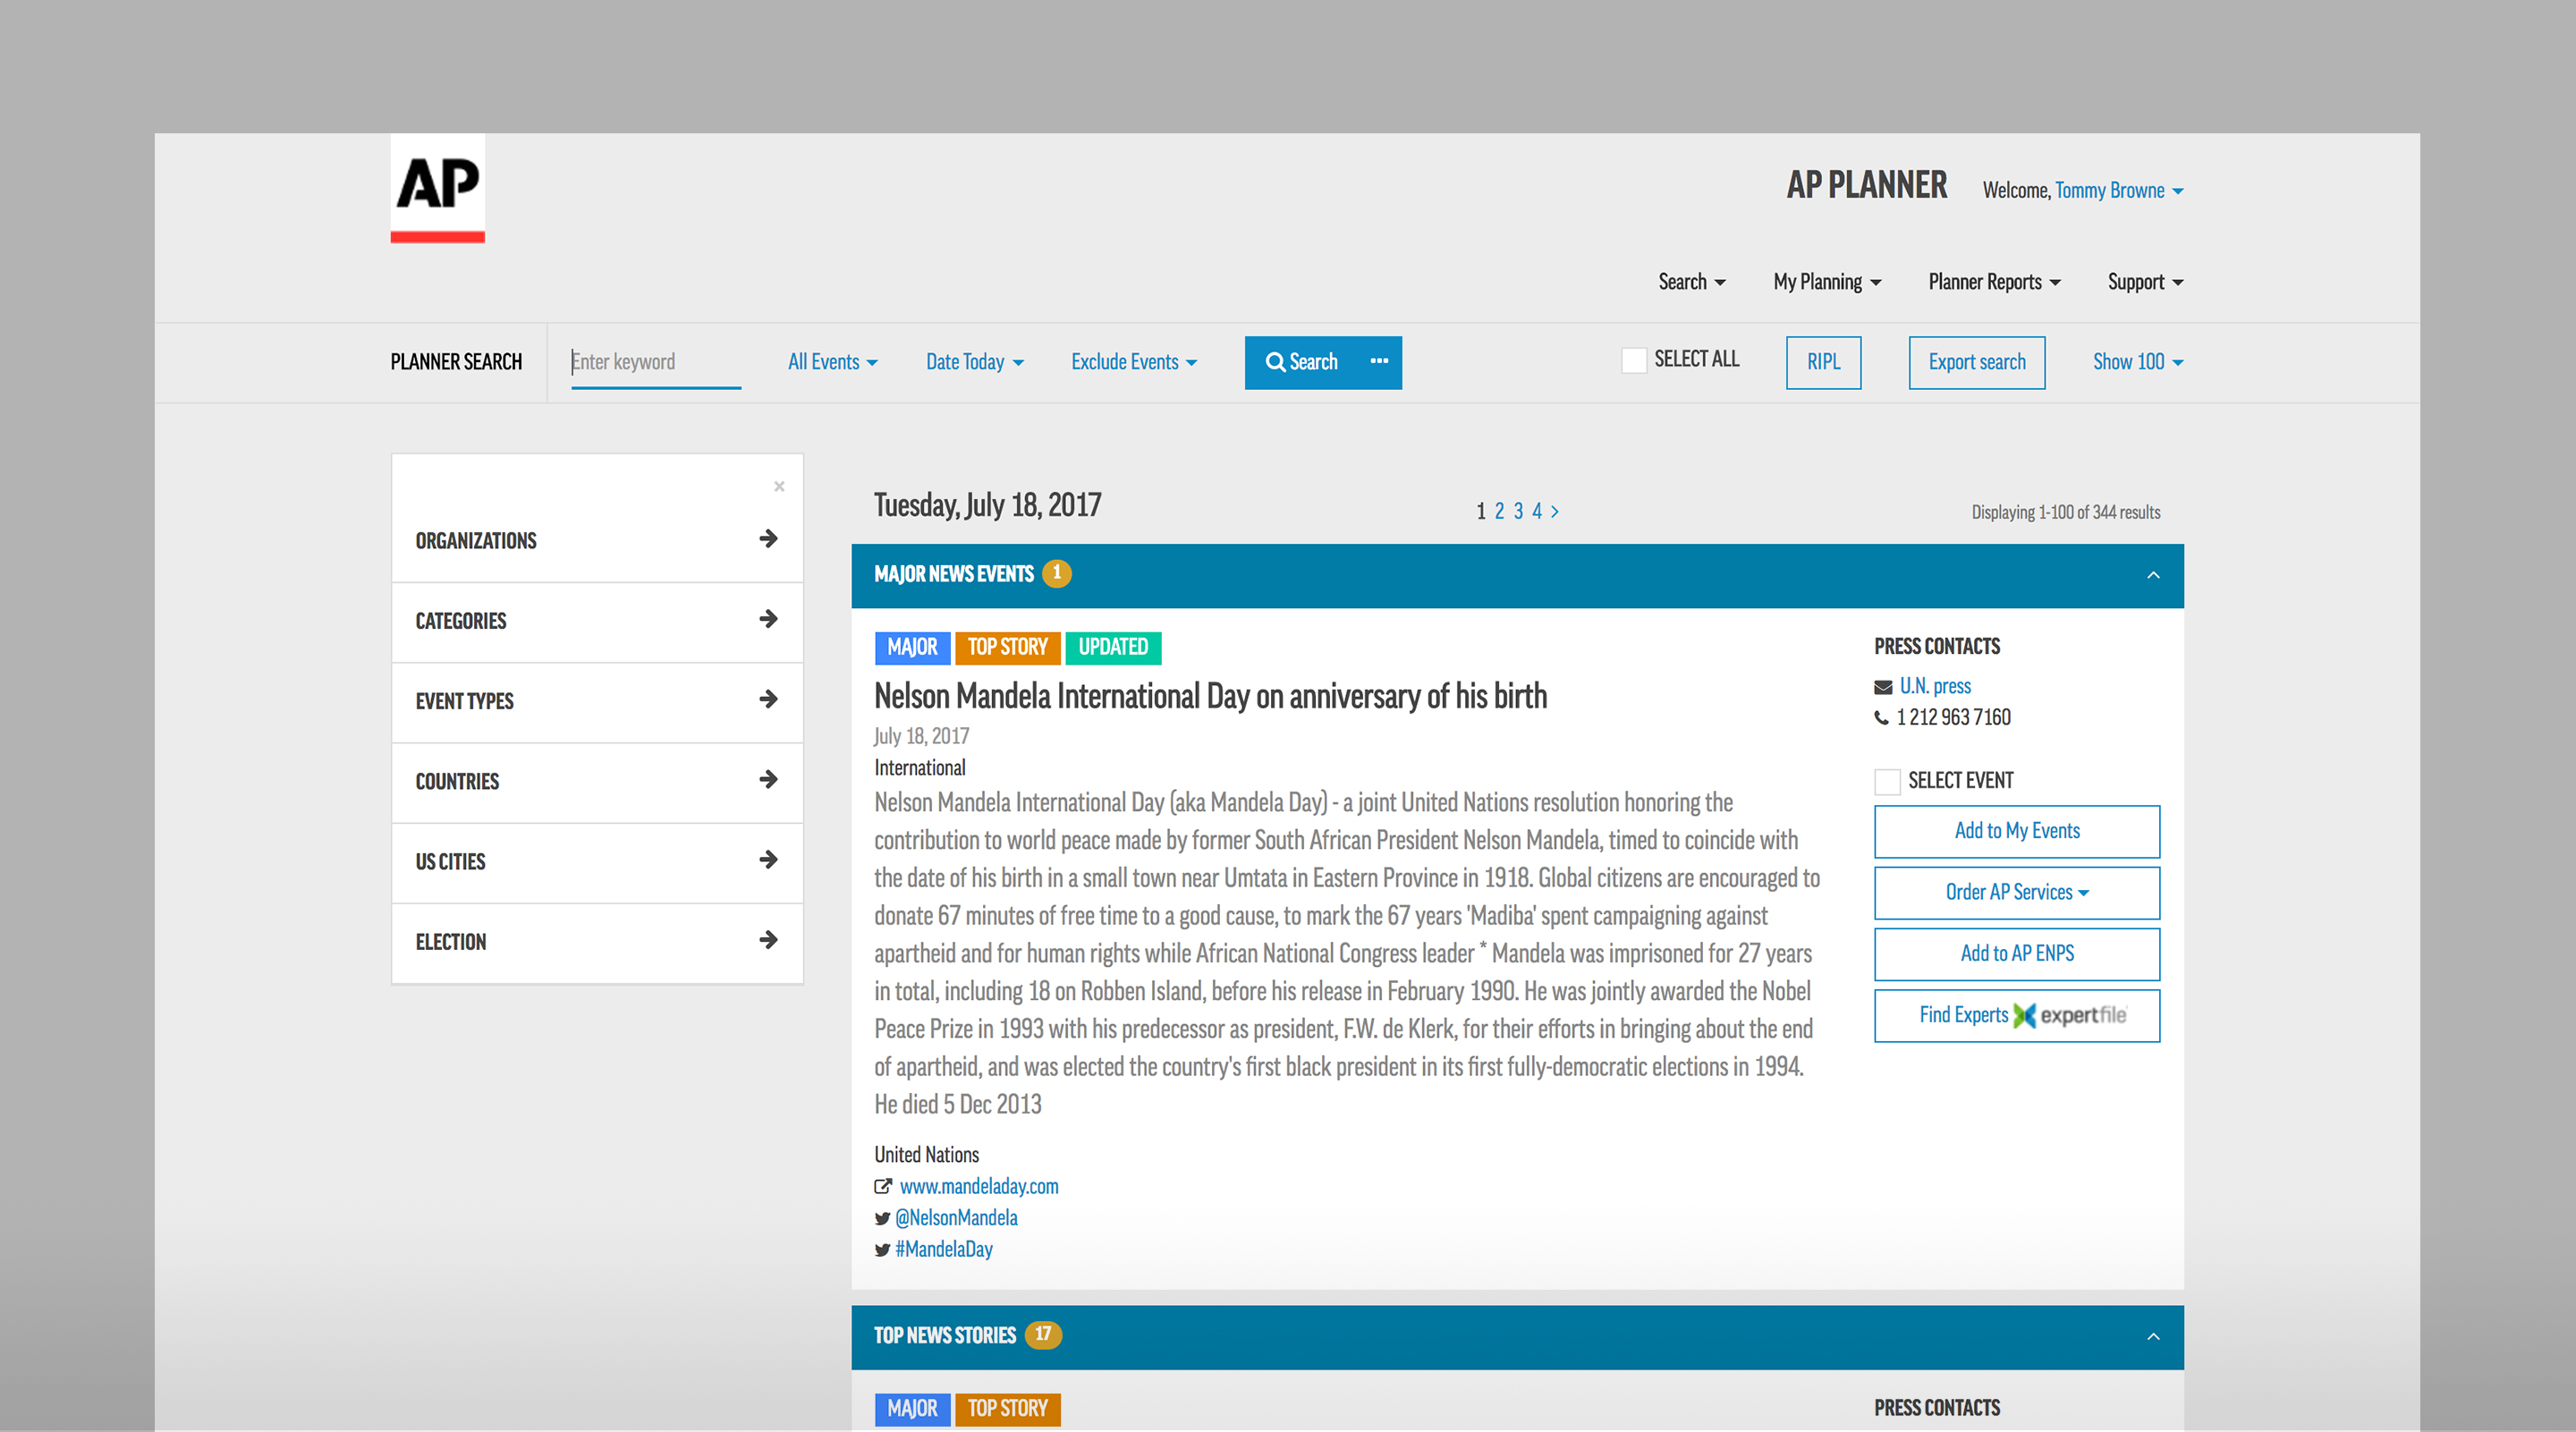Click the Organizations arrow icon
Viewport: 2576px width, 1432px height.
768,539
